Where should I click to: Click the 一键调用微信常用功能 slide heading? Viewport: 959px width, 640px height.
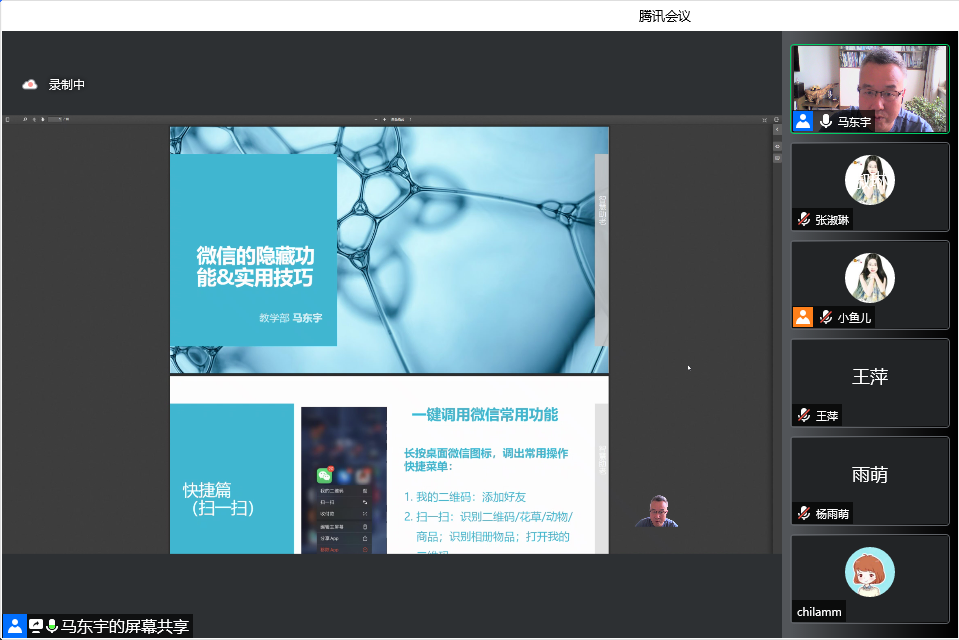(x=484, y=415)
